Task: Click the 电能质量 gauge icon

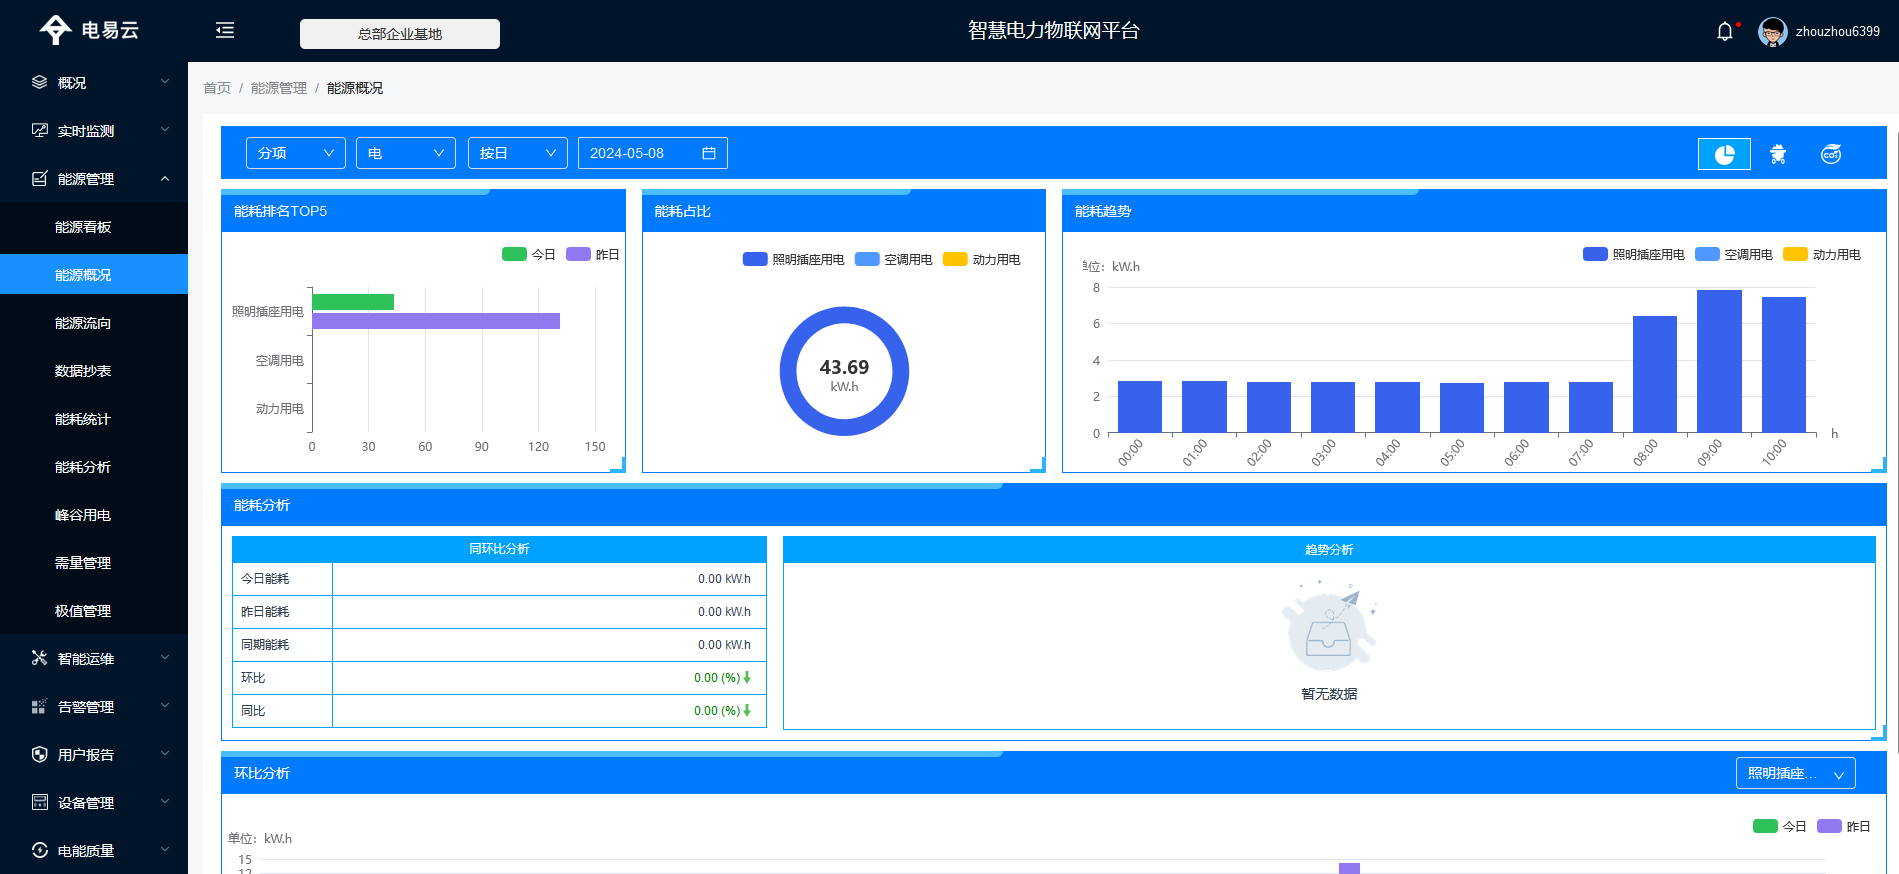Action: pos(40,850)
